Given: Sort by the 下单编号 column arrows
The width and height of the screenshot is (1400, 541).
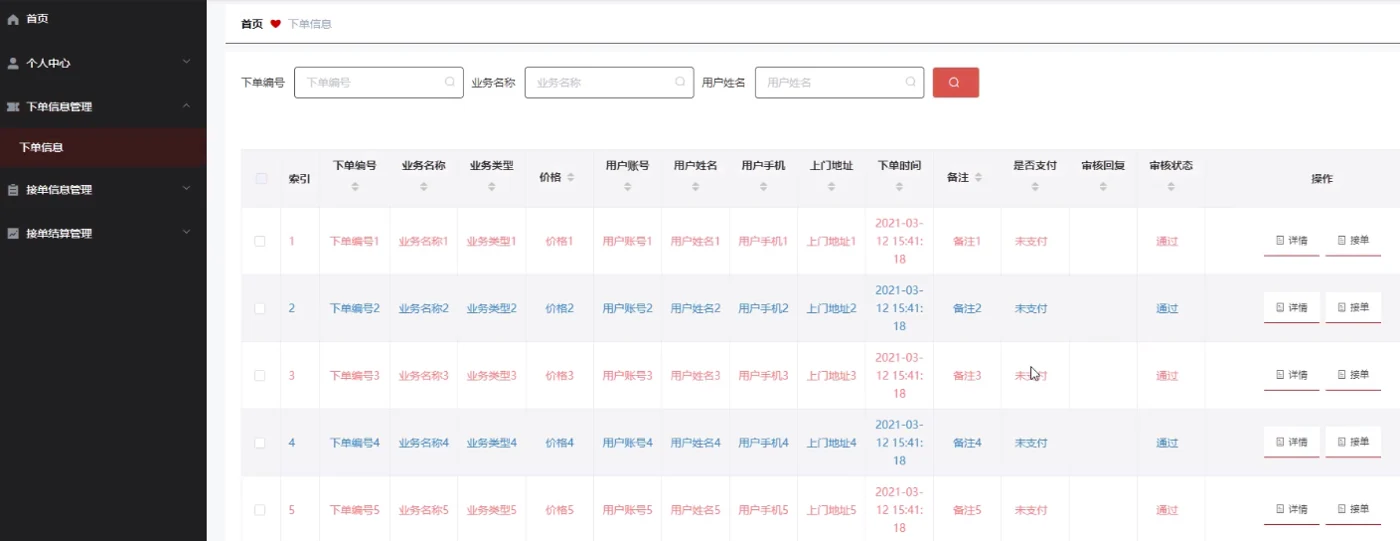Looking at the screenshot, I should (355, 186).
